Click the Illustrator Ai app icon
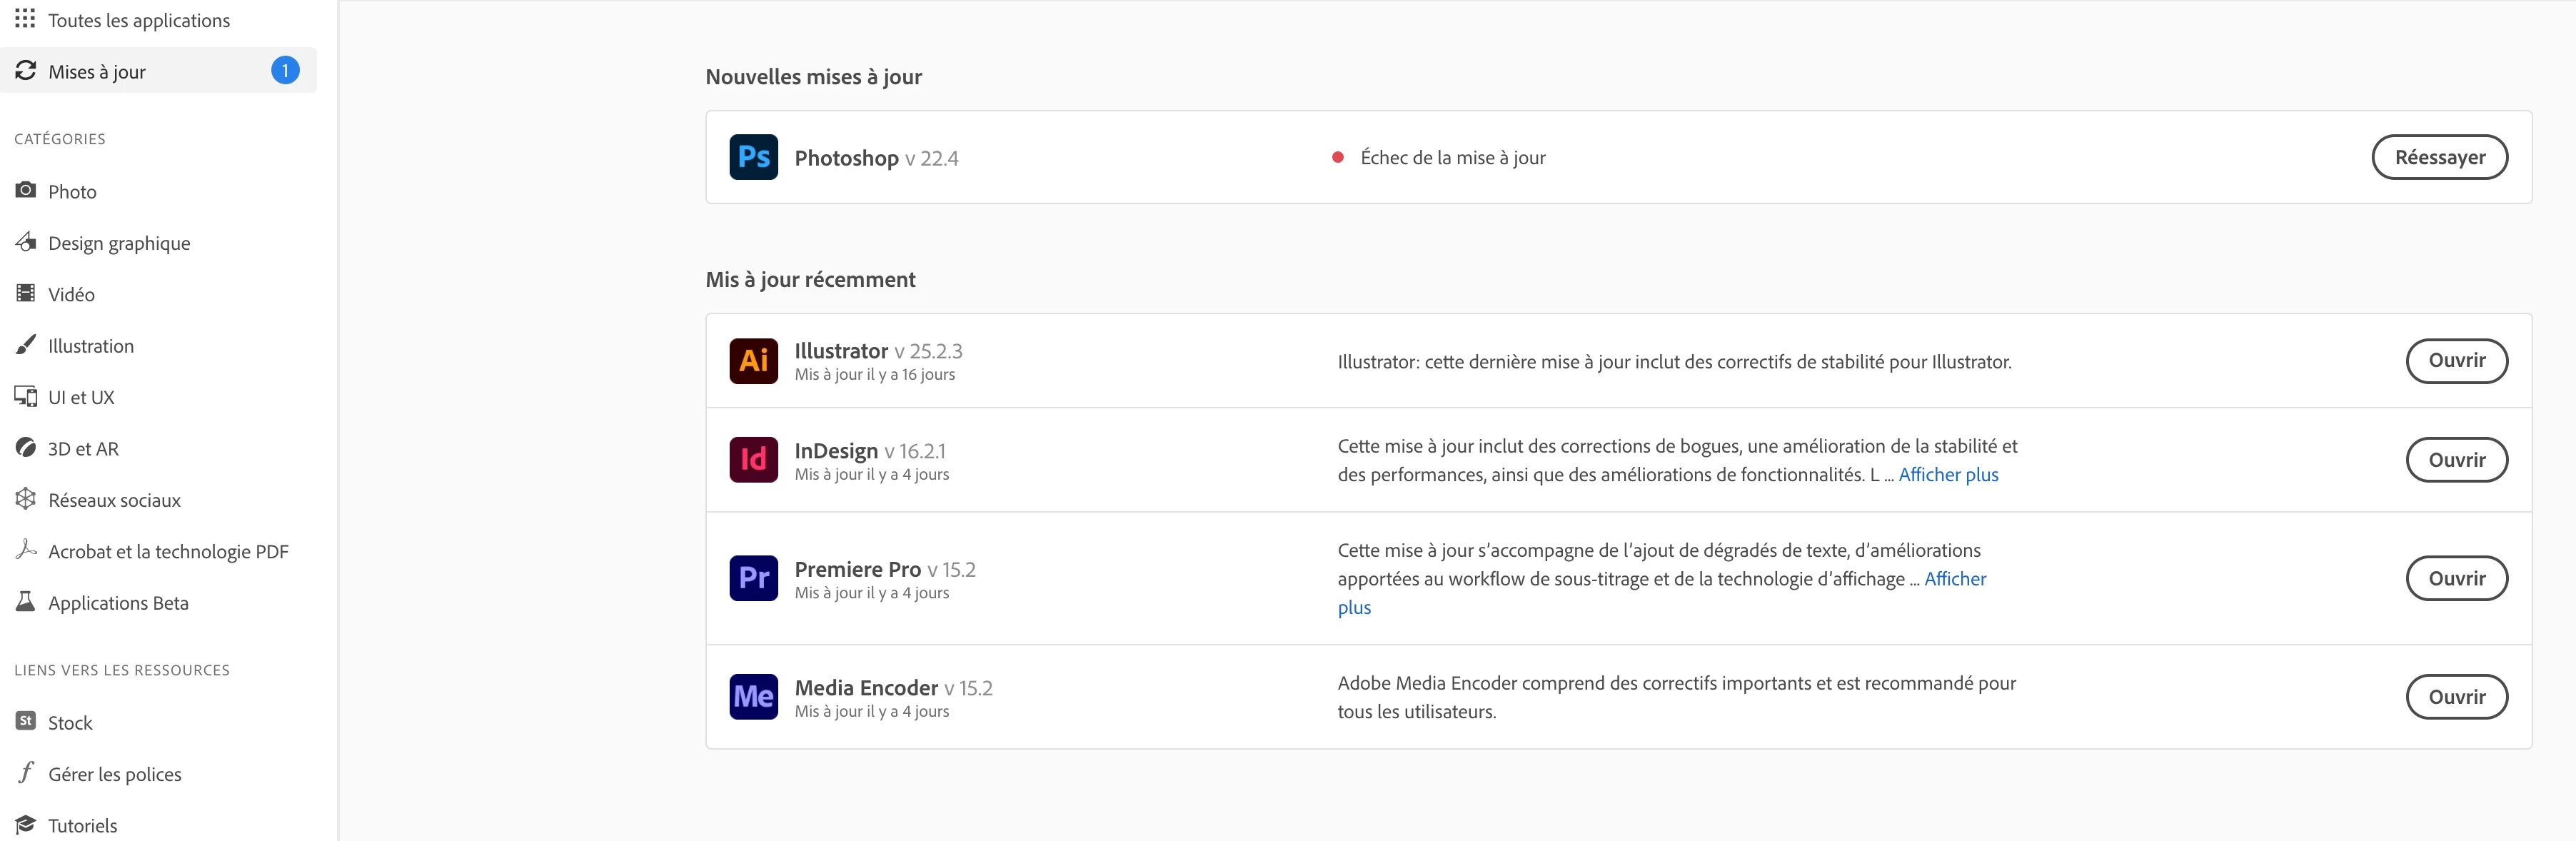Viewport: 2576px width, 841px height. point(753,361)
